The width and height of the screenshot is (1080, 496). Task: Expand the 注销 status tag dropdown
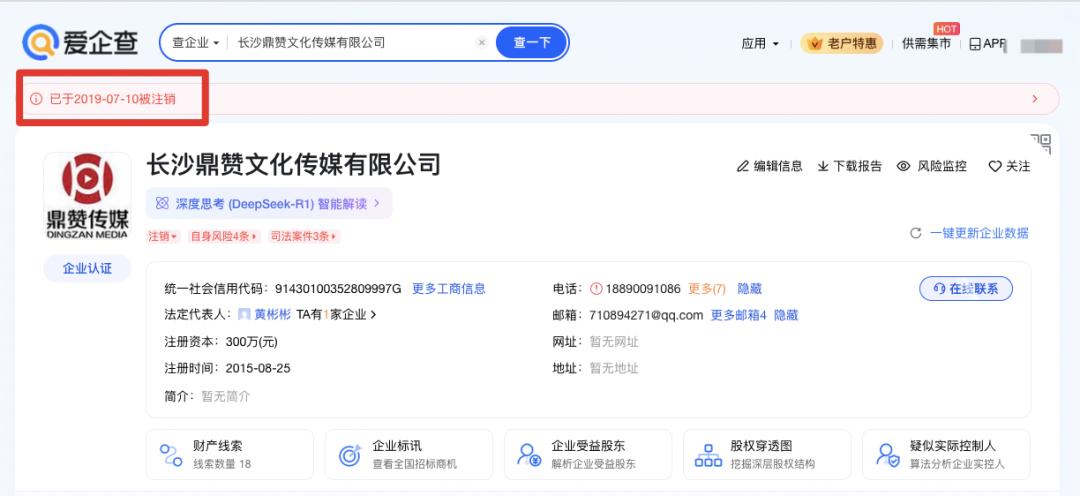(164, 236)
